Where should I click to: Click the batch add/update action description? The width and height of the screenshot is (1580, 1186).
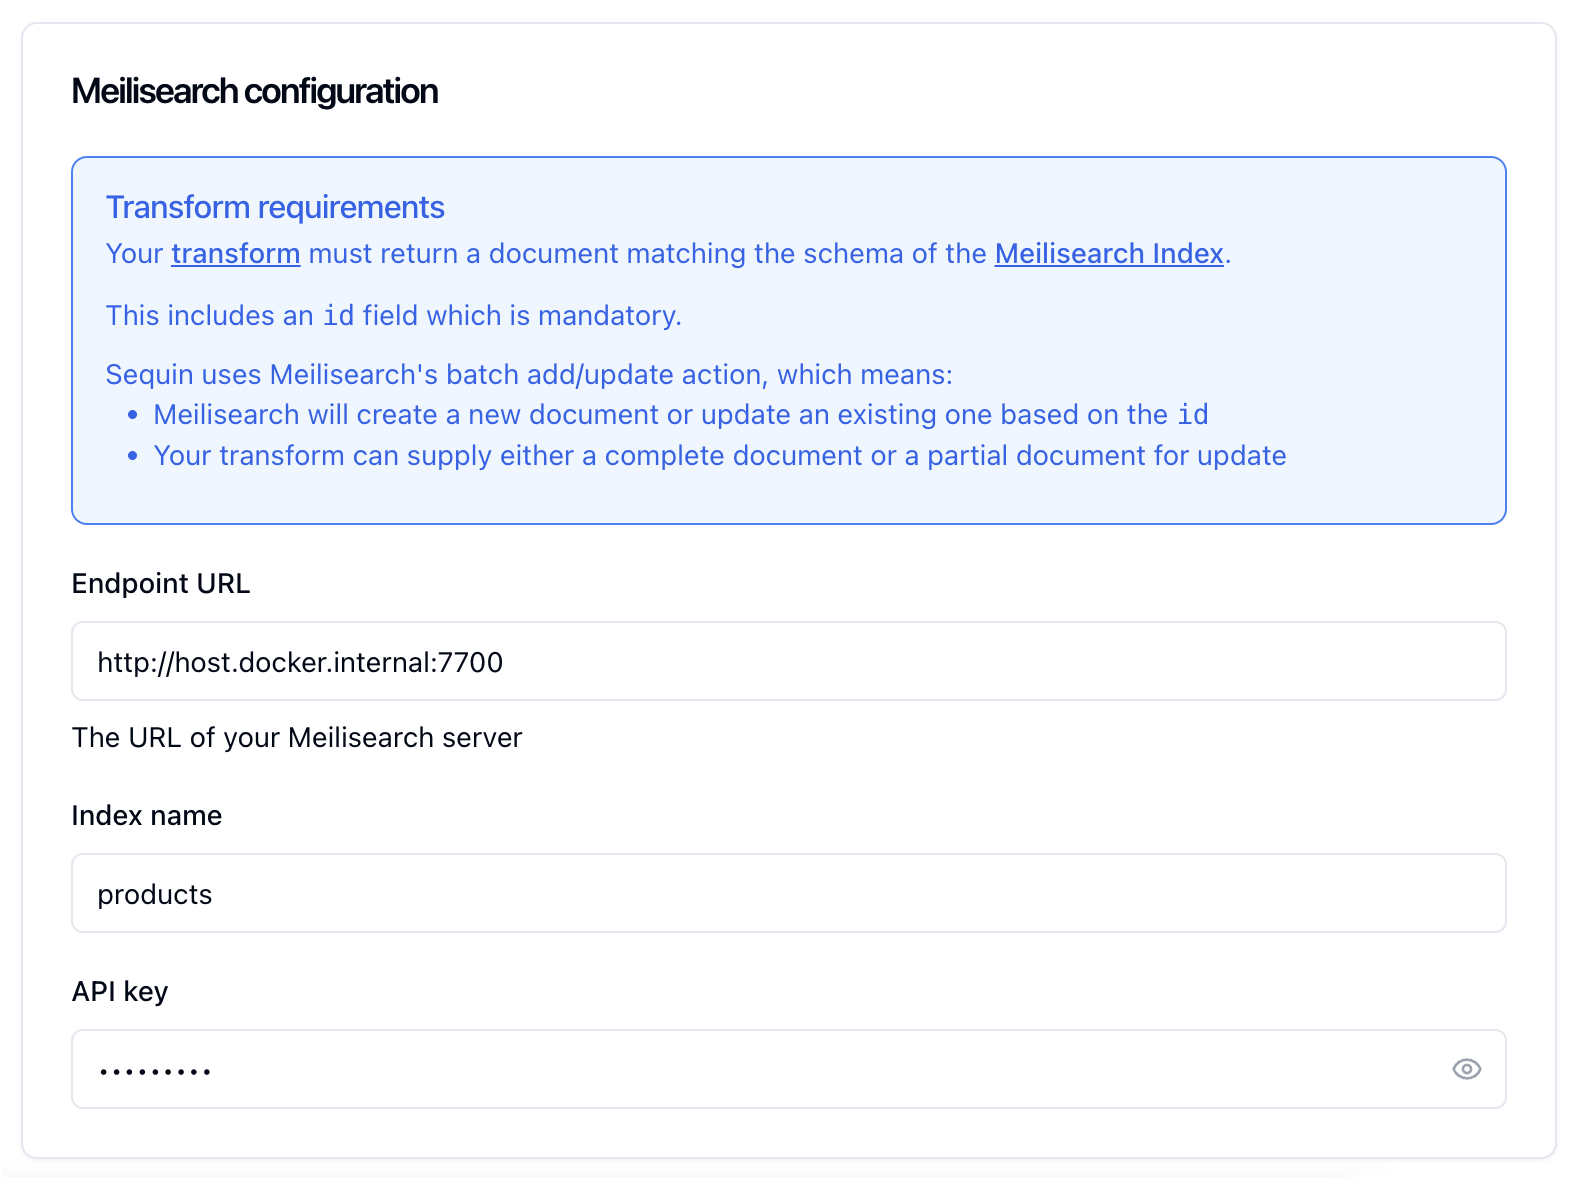pyautogui.click(x=528, y=374)
